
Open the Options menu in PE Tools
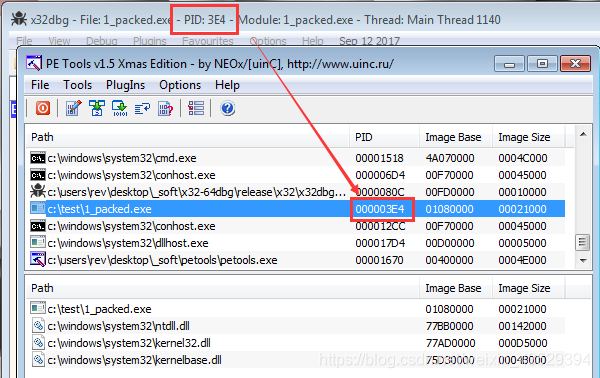(x=180, y=85)
